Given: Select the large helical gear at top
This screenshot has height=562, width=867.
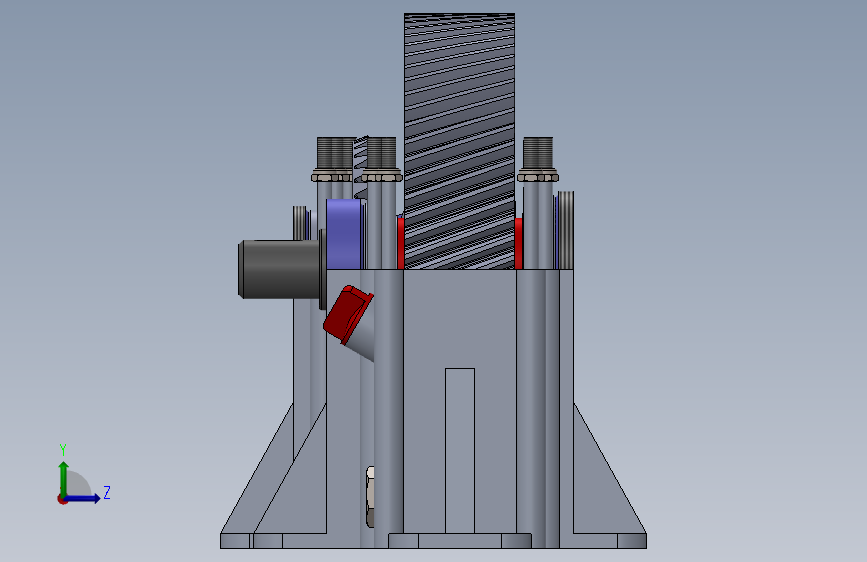Looking at the screenshot, I should [x=459, y=141].
